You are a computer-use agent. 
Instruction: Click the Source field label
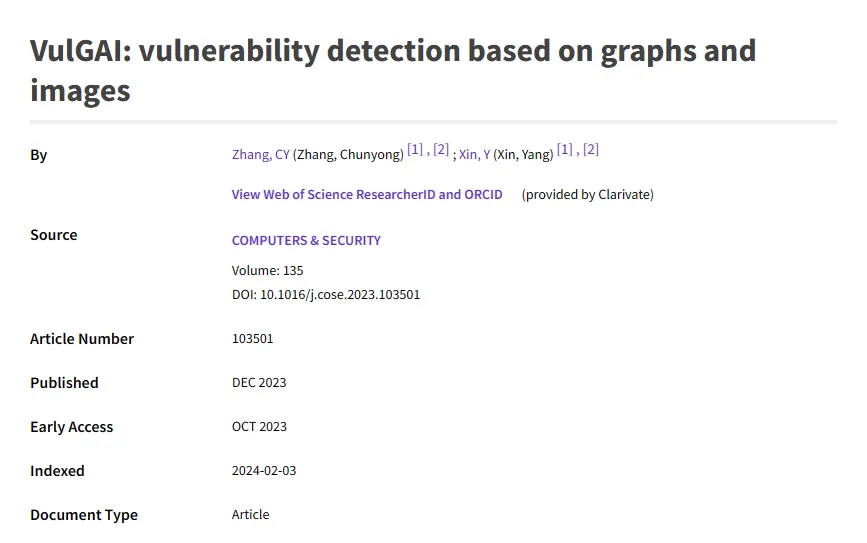pos(54,235)
